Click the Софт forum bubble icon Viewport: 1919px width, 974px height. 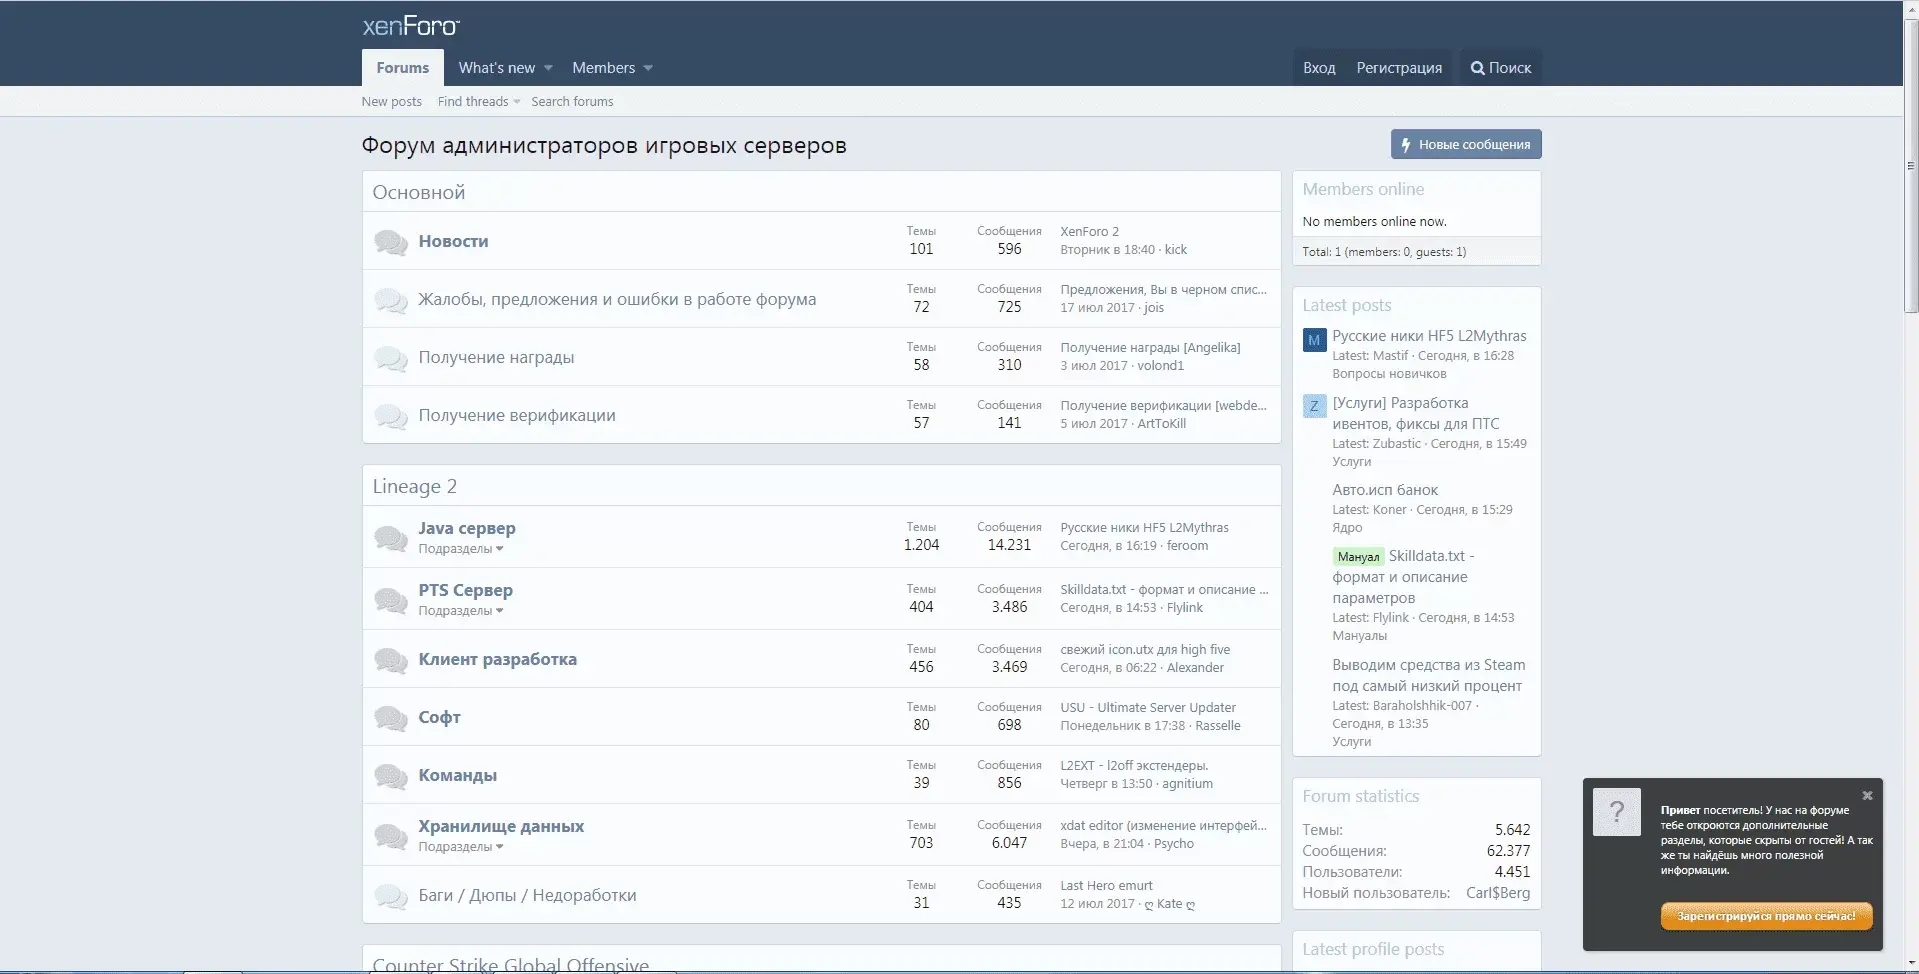(x=390, y=718)
